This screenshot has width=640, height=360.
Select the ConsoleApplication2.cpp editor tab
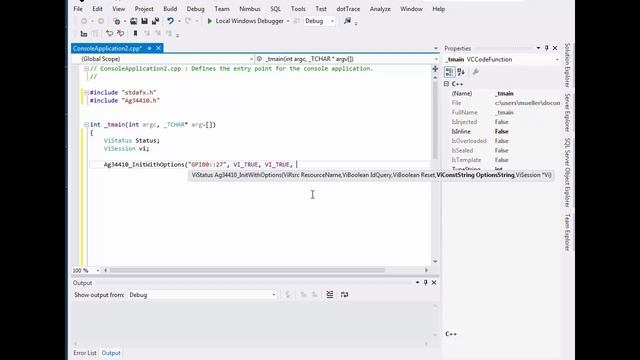(107, 48)
